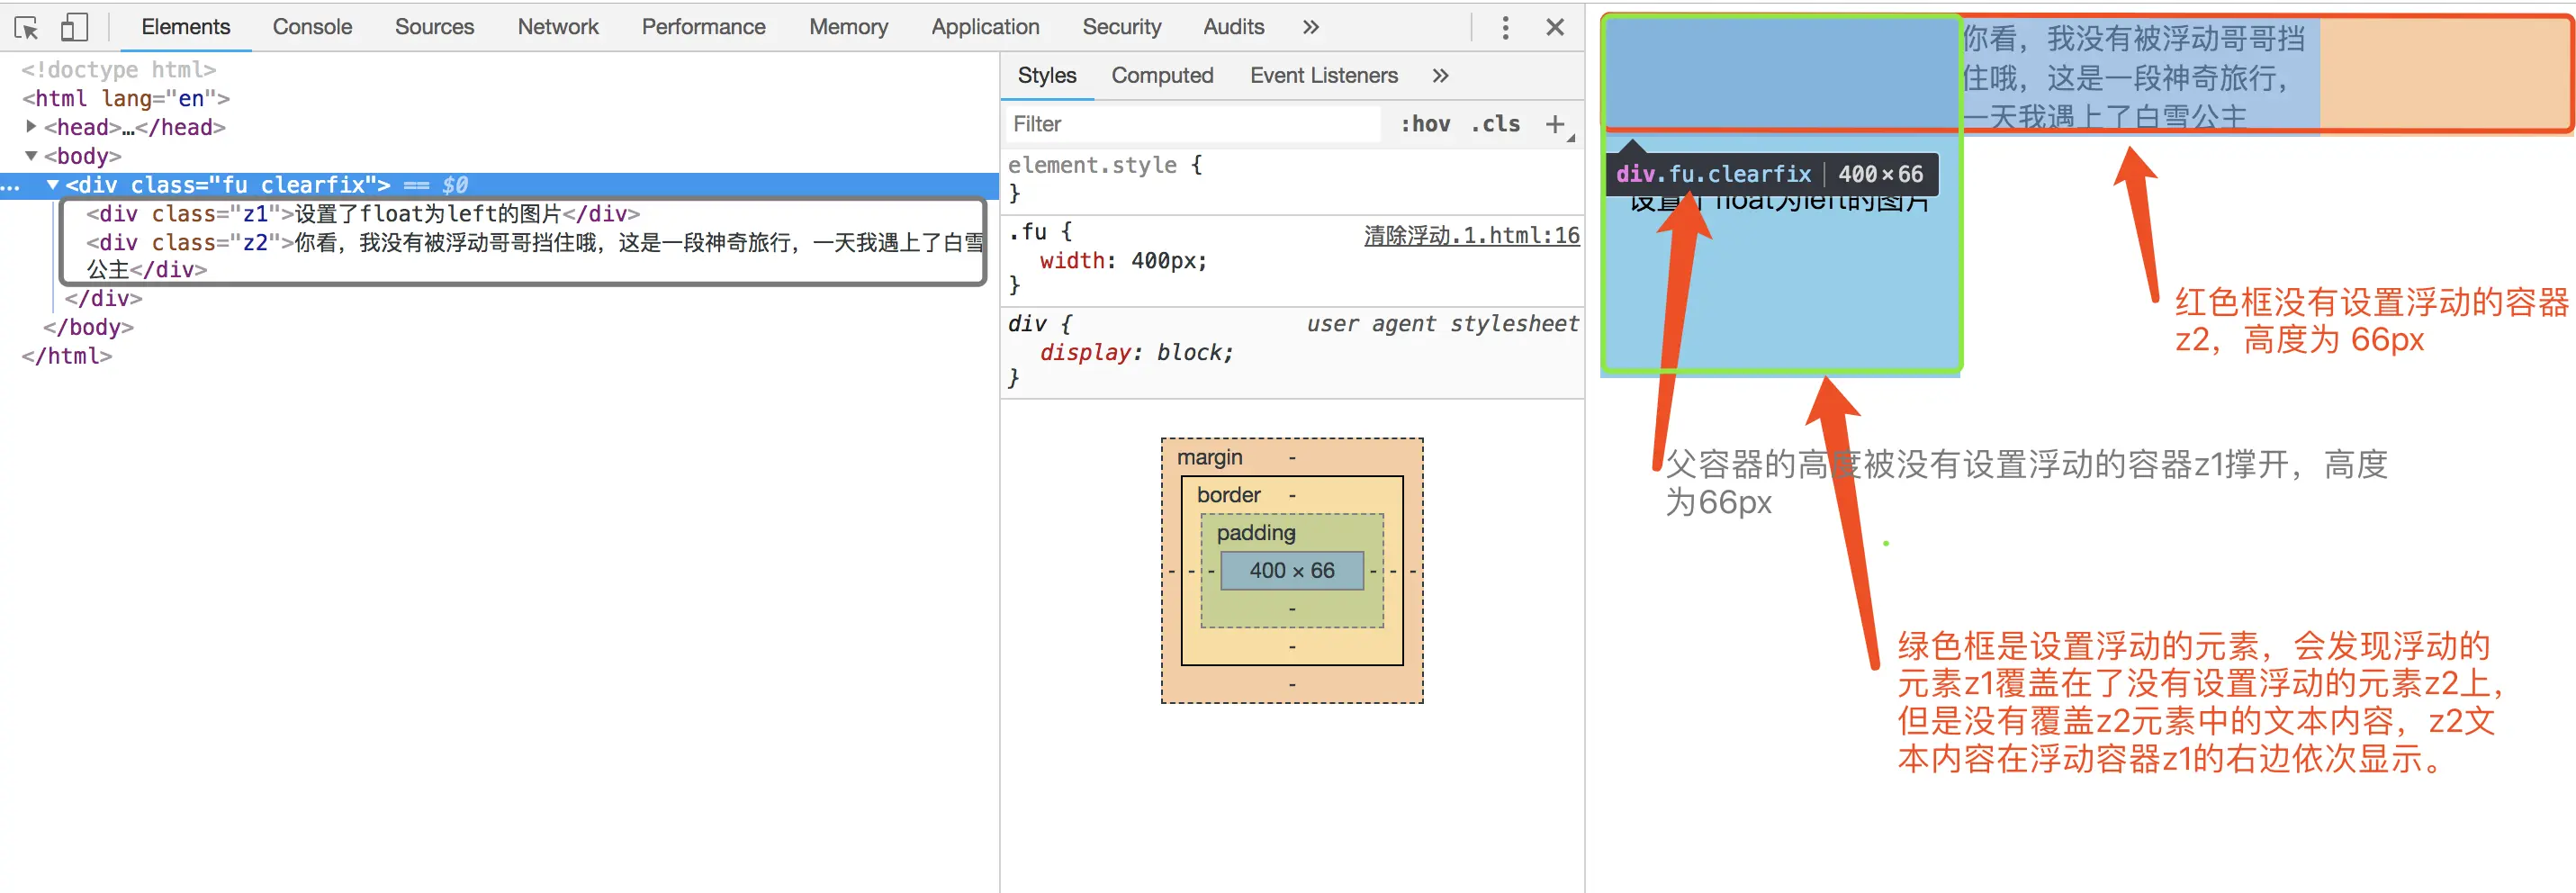This screenshot has width=2576, height=893.
Task: Select the closing html tag line
Action: 67,356
